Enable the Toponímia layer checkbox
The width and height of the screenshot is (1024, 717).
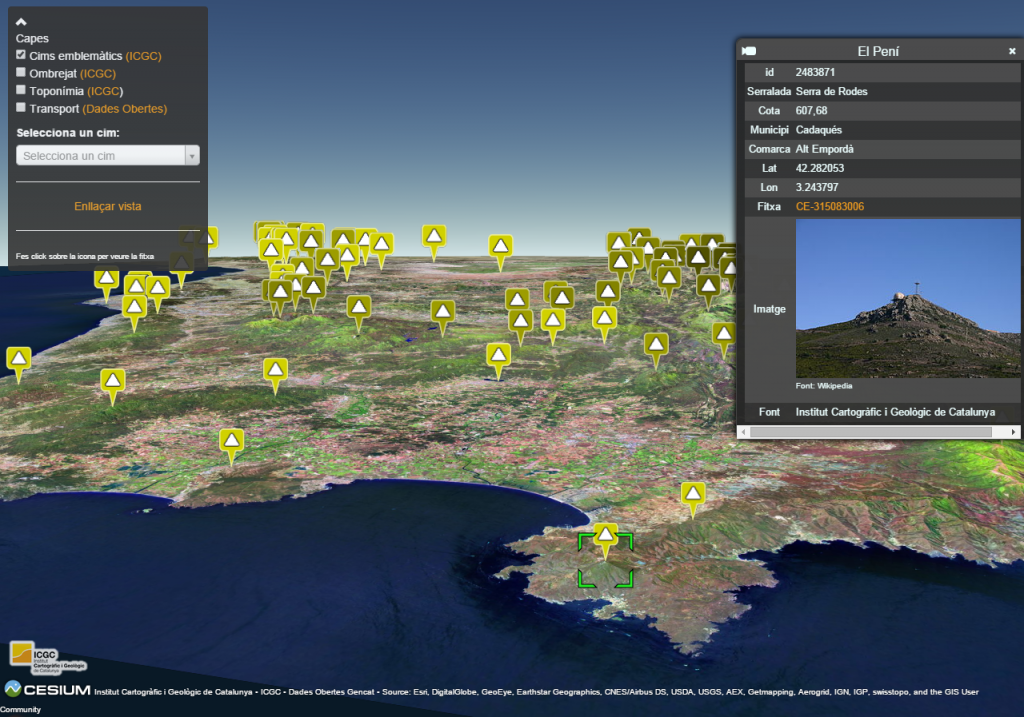(21, 90)
